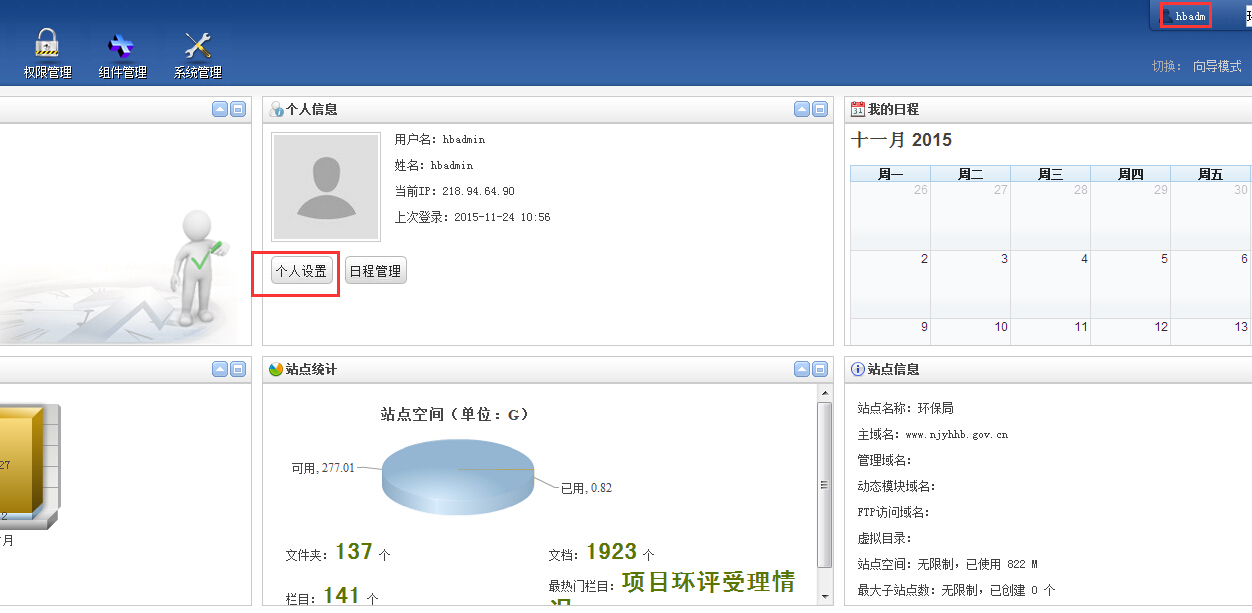Viewport: 1252px width, 613px height.
Task: Click the 站点统计 scrollbar down arrow
Action: click(824, 597)
